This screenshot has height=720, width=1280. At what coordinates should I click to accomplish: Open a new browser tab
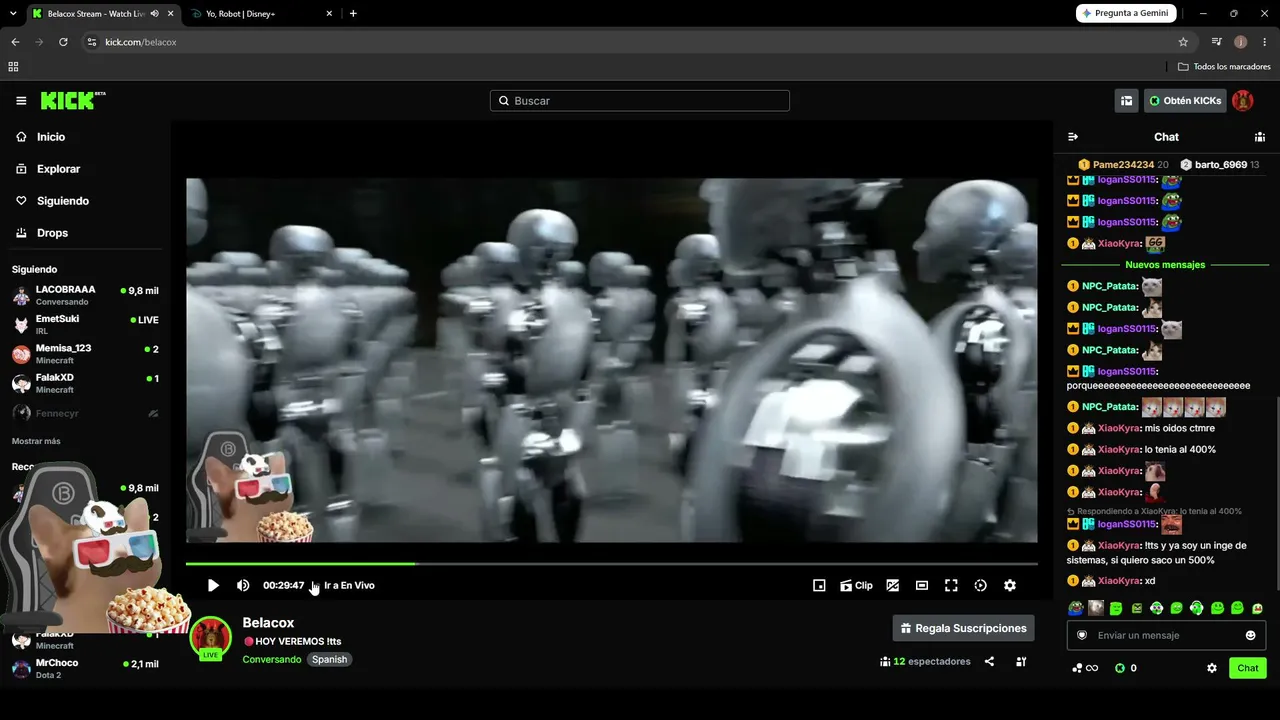coord(353,14)
